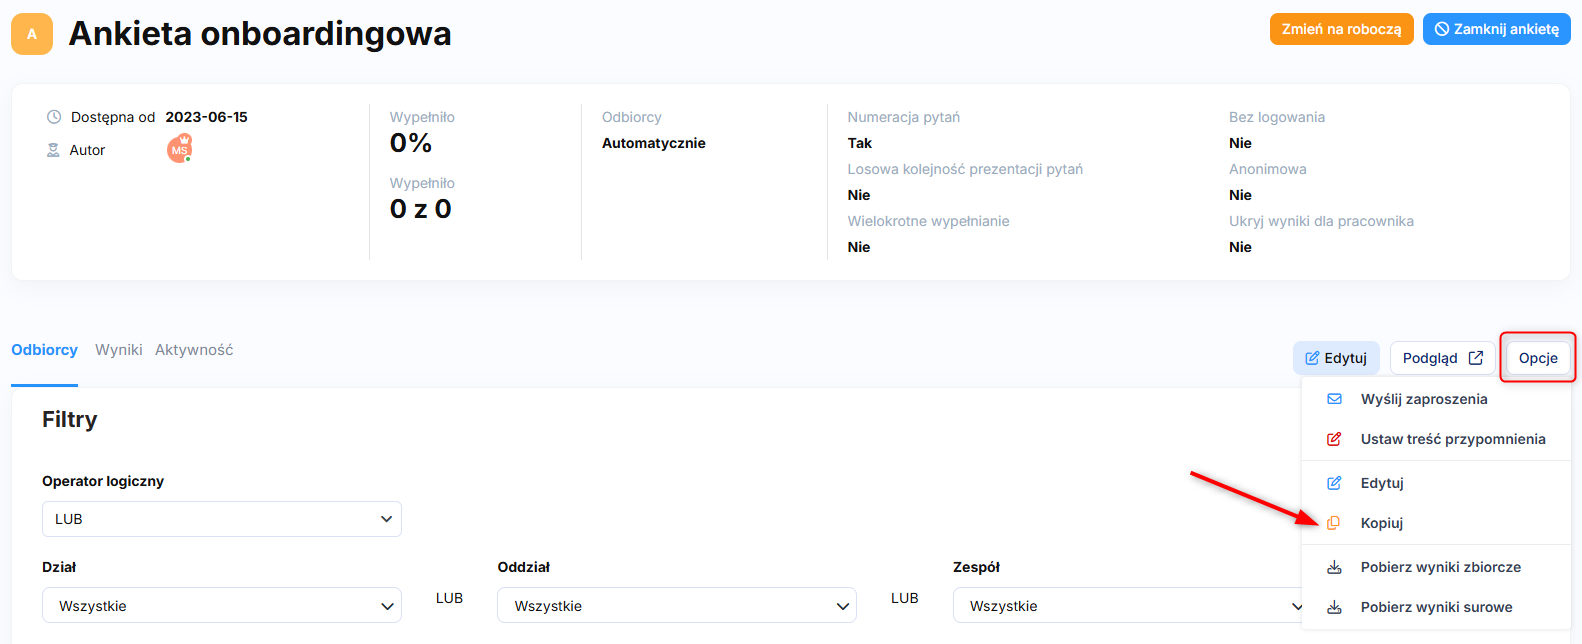The image size is (1582, 644).
Task: Click the orange copy icon next to Kopiuj
Action: (x=1334, y=523)
